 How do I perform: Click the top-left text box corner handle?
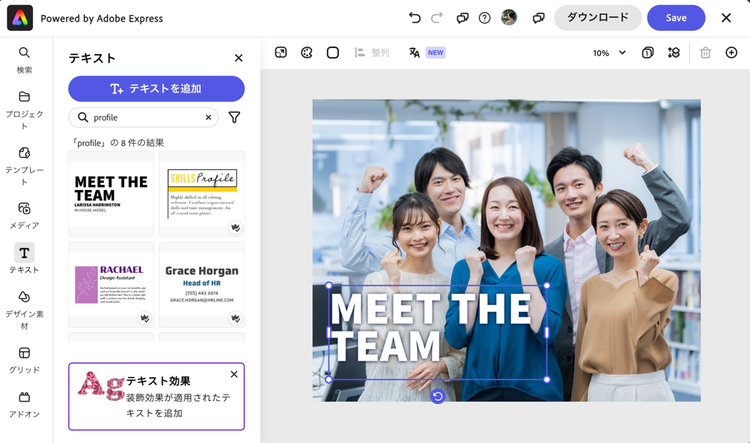(x=329, y=285)
